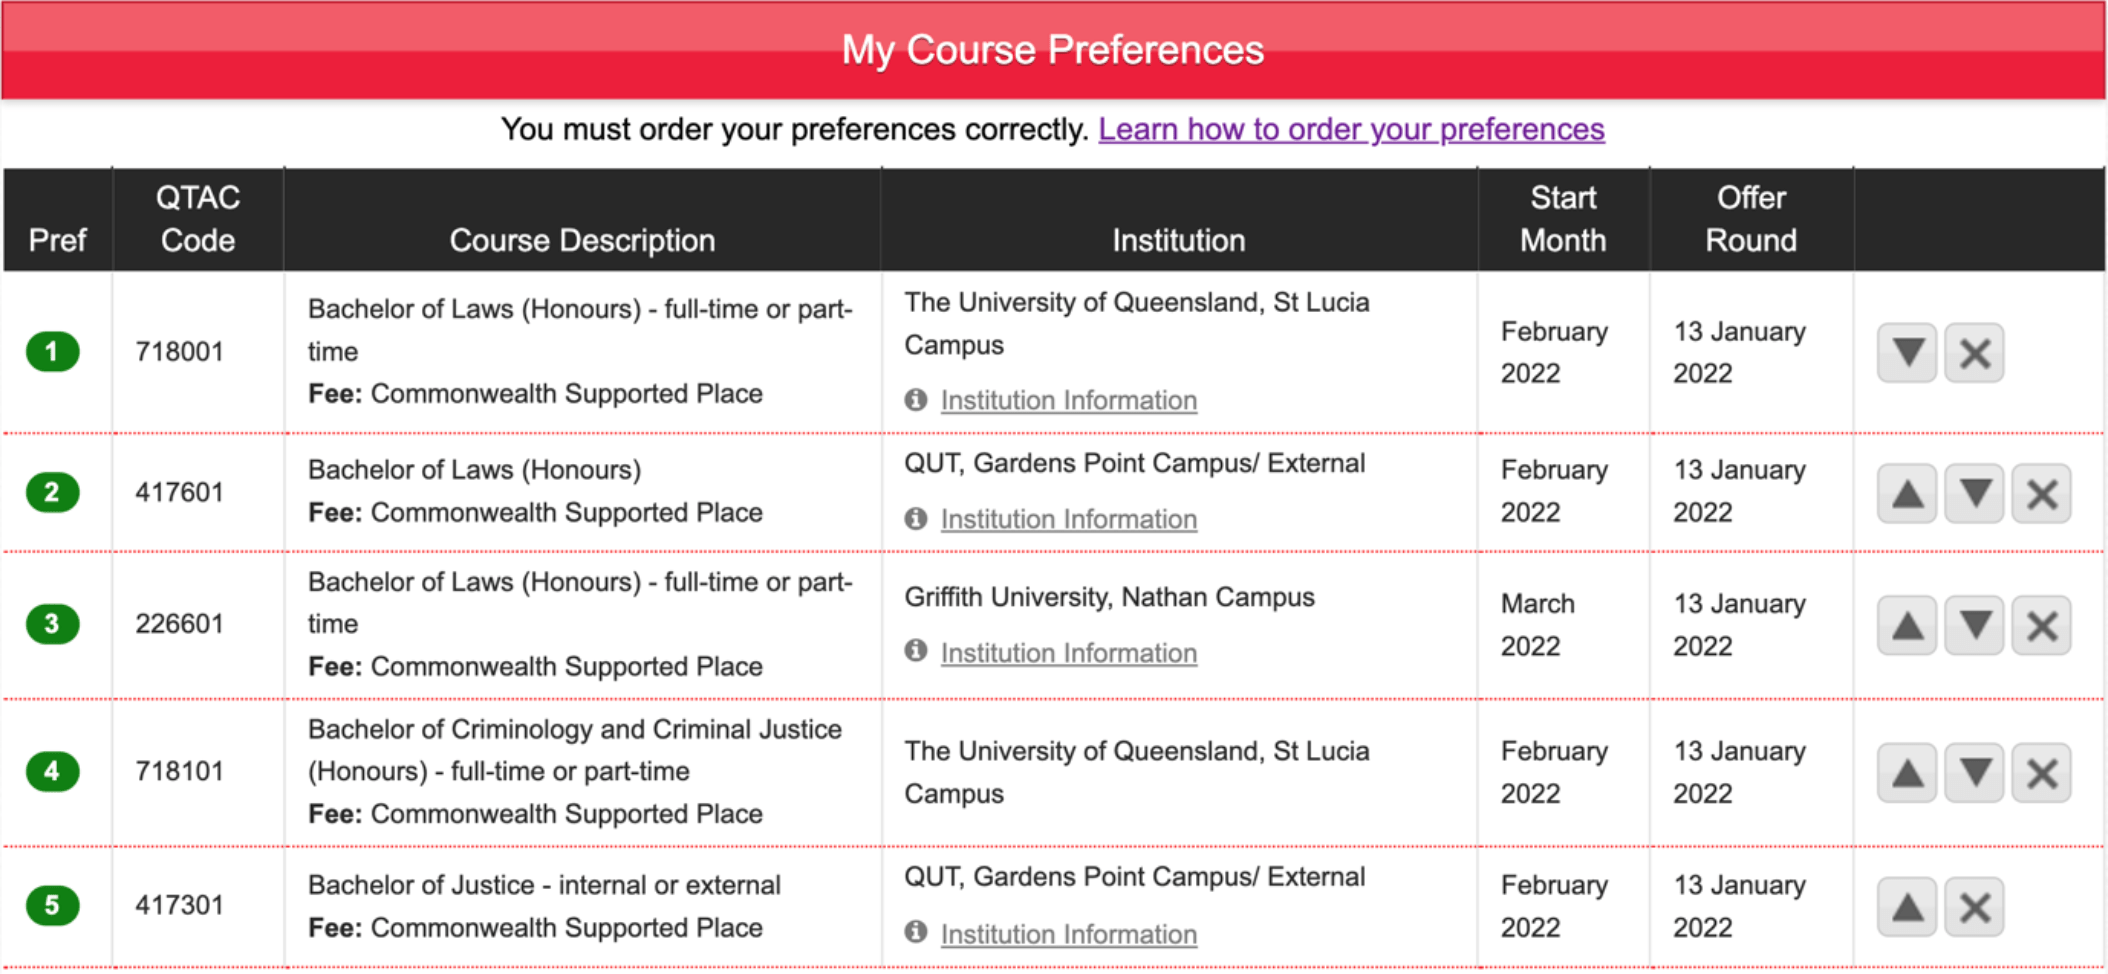Open Institution Information for preference 2 QUT
The width and height of the screenshot is (2108, 974).
tap(1068, 520)
